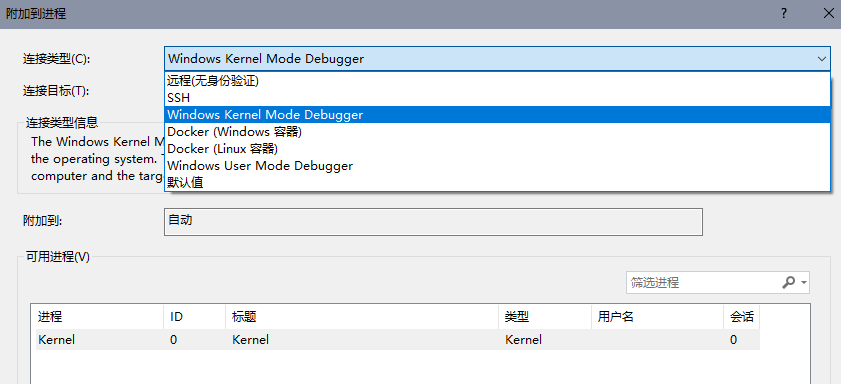Close the 附加到进程 dialog
The width and height of the screenshot is (841, 384).
pyautogui.click(x=829, y=13)
